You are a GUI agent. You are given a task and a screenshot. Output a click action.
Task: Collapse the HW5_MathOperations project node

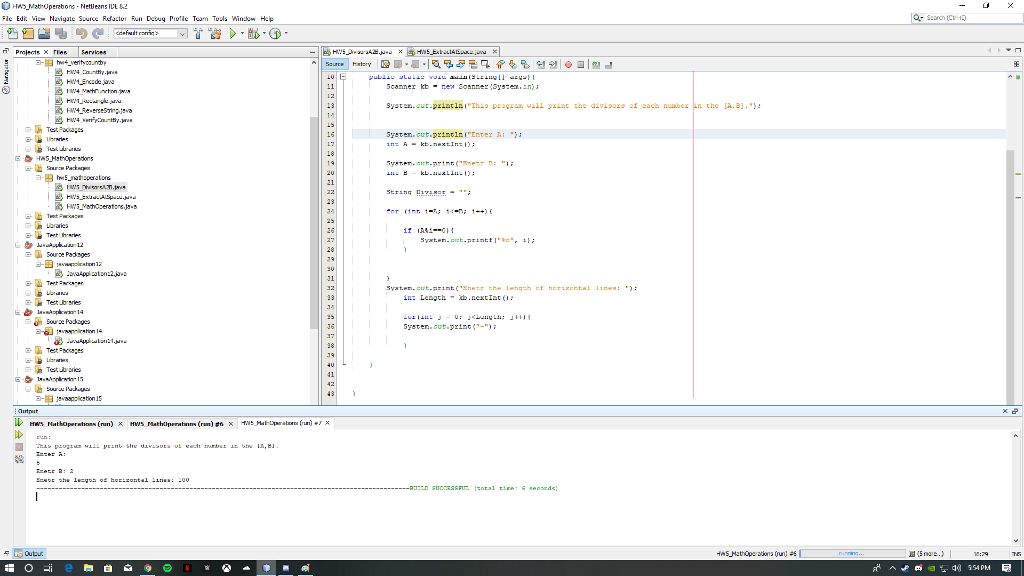(15, 158)
